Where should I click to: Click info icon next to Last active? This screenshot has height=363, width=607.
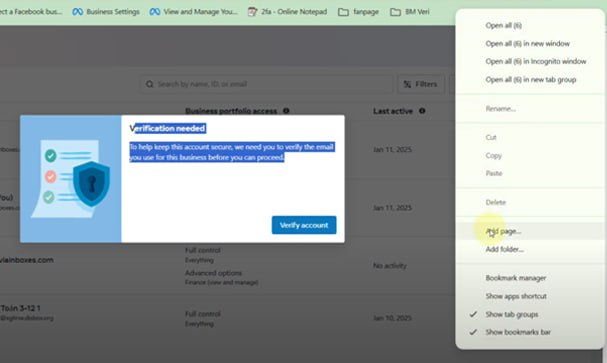422,111
